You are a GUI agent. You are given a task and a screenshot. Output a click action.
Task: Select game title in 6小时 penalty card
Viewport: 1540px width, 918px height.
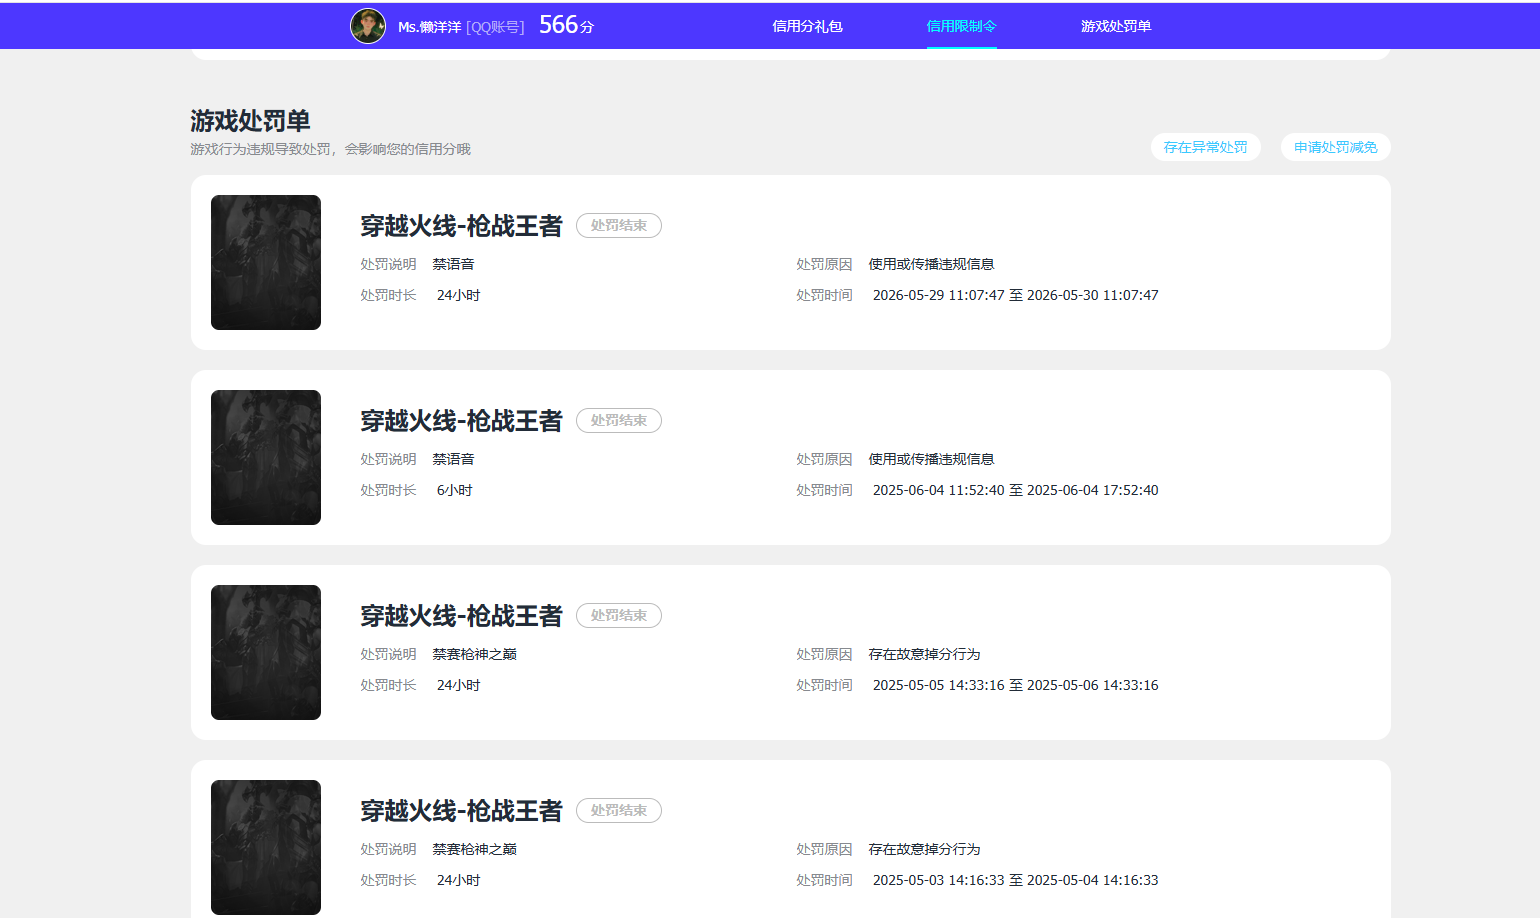point(461,421)
